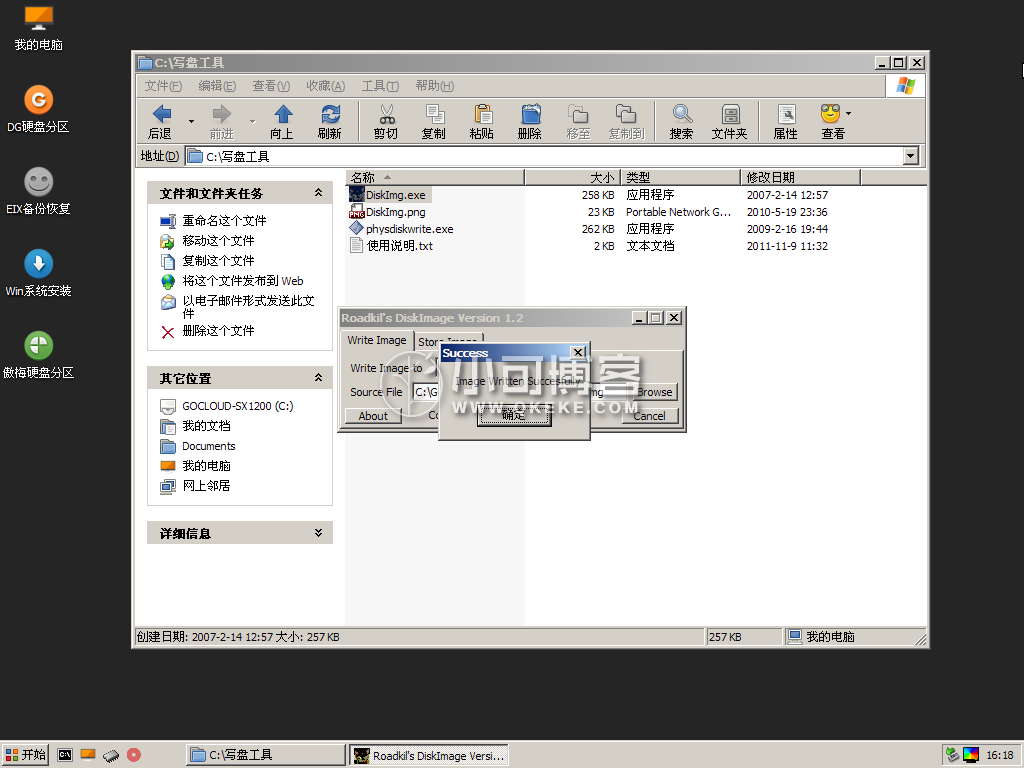This screenshot has height=768, width=1024.
Task: Open the Tools menu (工具)
Action: coord(380,86)
